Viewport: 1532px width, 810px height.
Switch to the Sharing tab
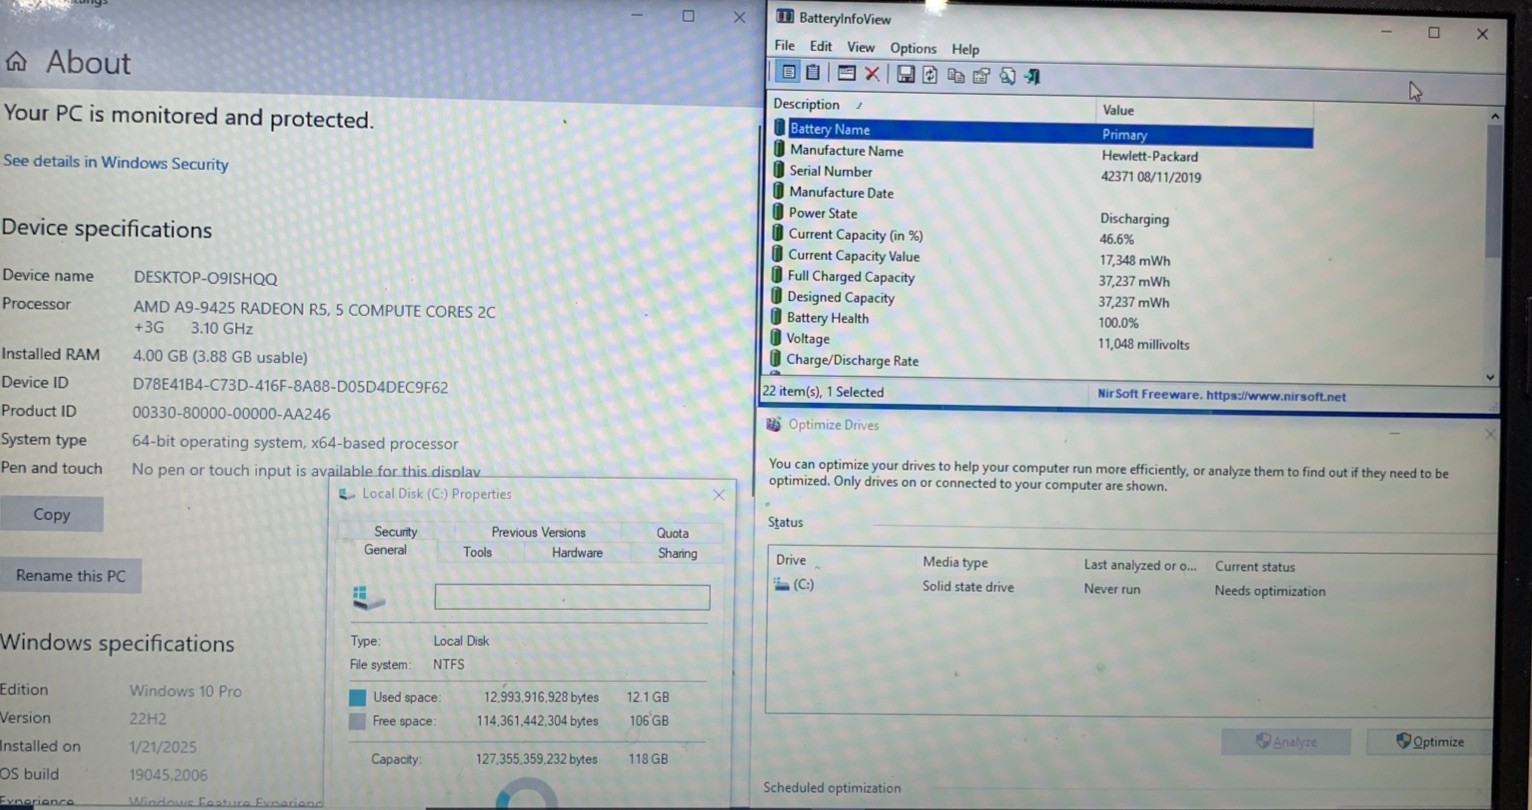coord(677,553)
